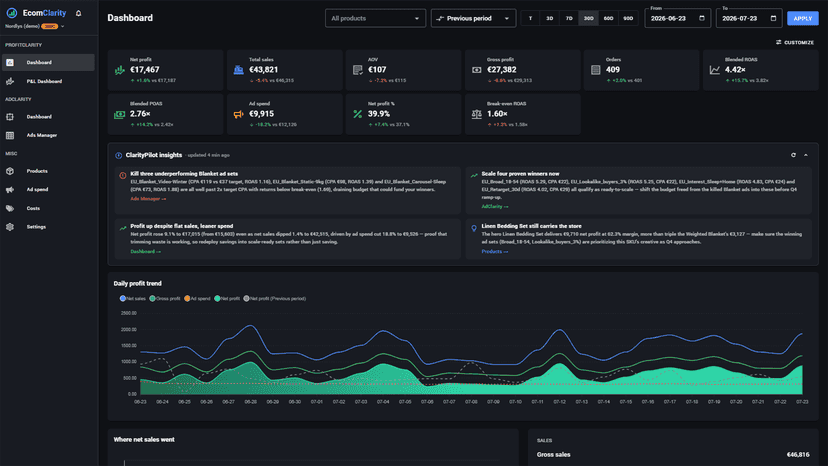Click the Net profit value €17,467
The height and width of the screenshot is (466, 828).
click(145, 70)
